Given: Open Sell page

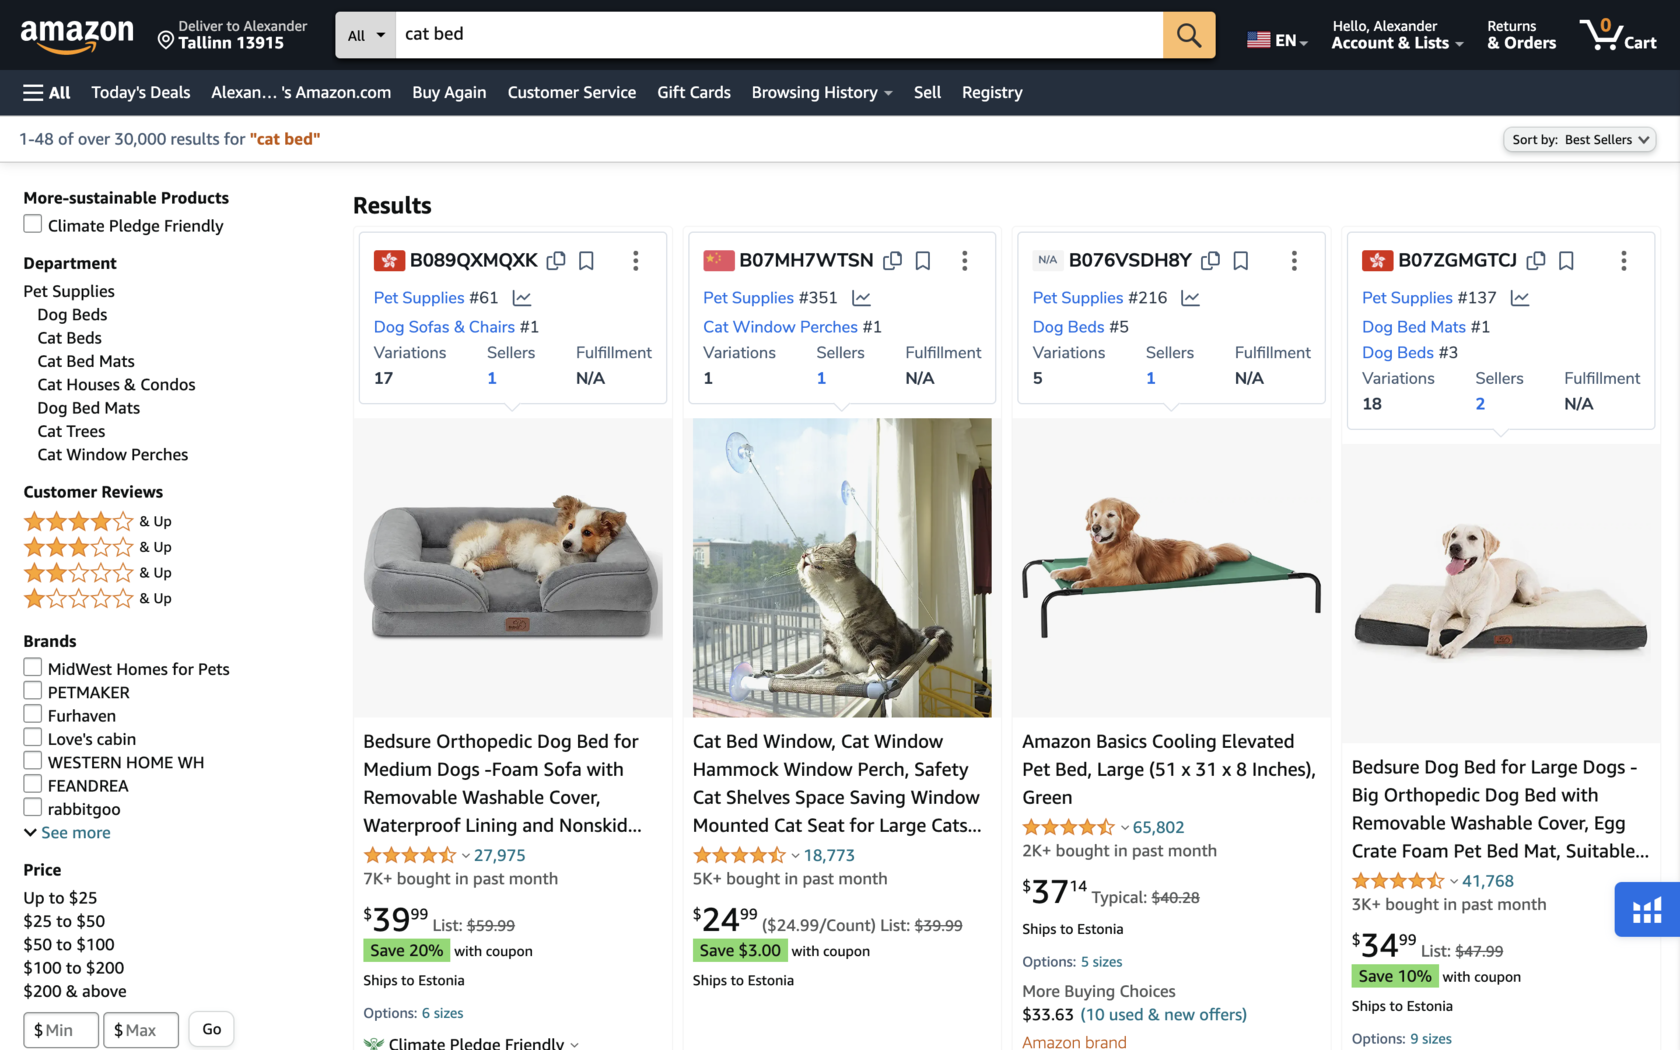Looking at the screenshot, I should (927, 93).
